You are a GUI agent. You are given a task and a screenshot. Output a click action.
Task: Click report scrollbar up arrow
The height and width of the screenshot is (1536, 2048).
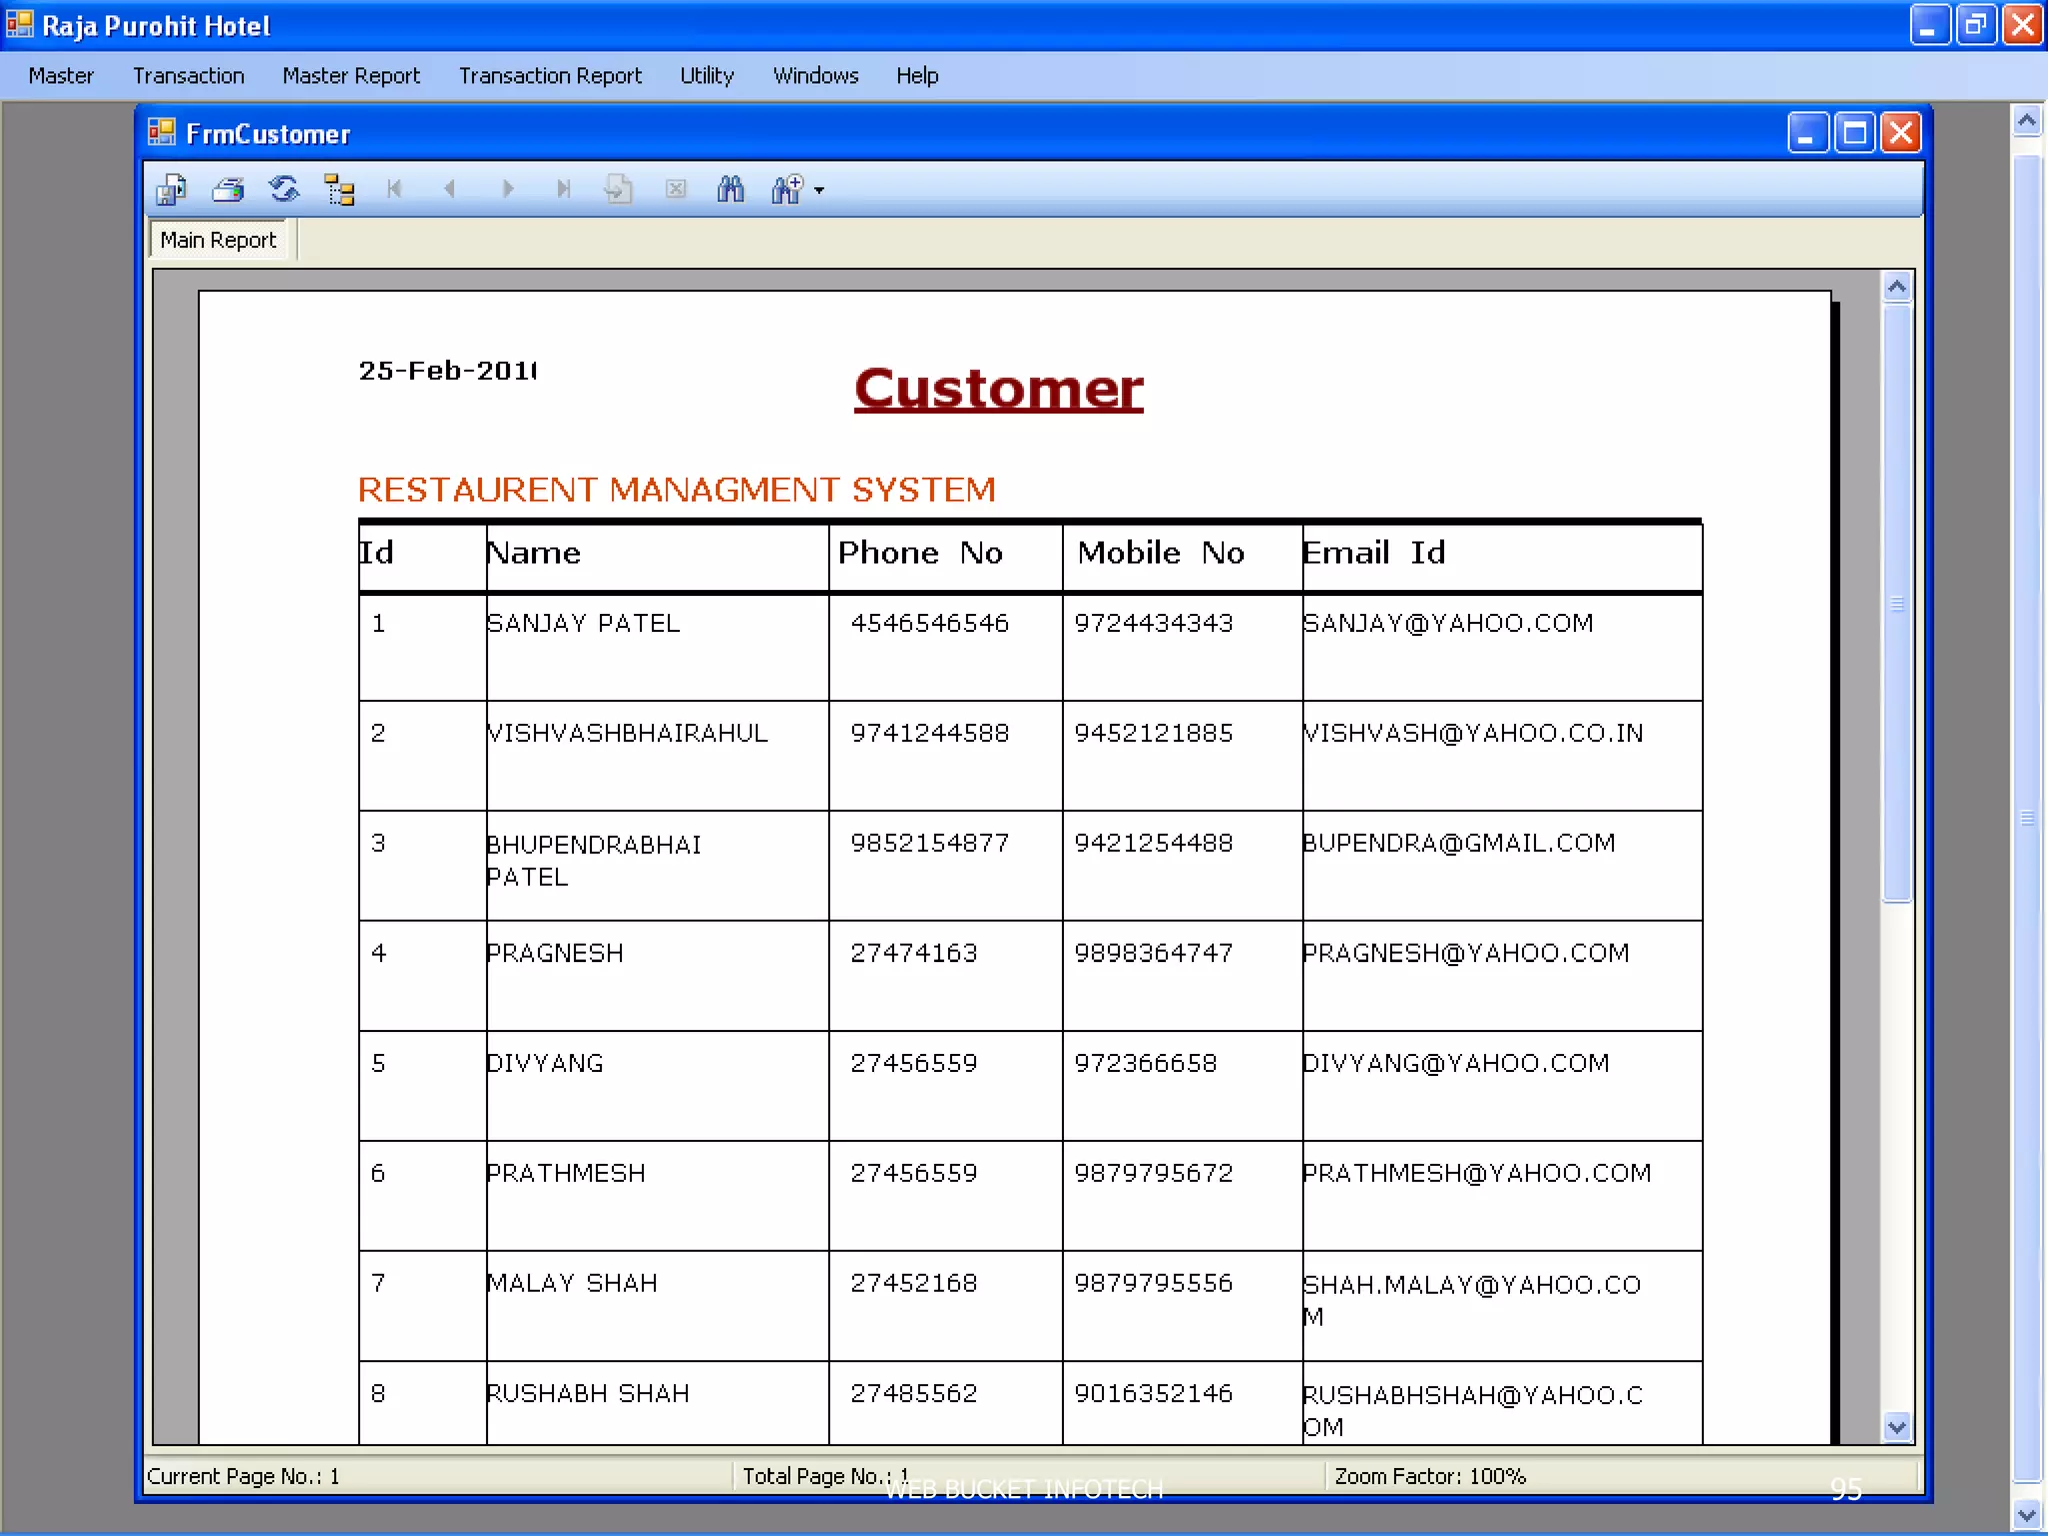coord(1897,288)
